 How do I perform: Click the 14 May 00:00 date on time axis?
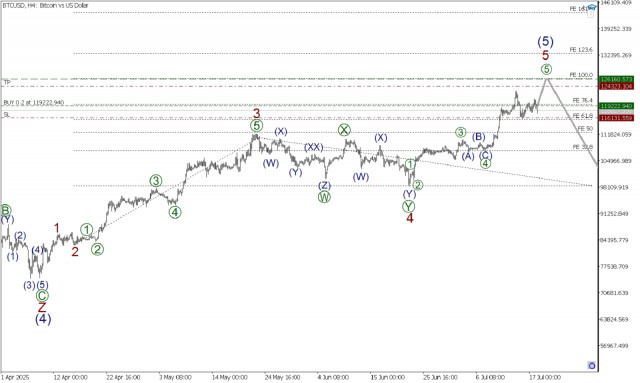[x=230, y=377]
